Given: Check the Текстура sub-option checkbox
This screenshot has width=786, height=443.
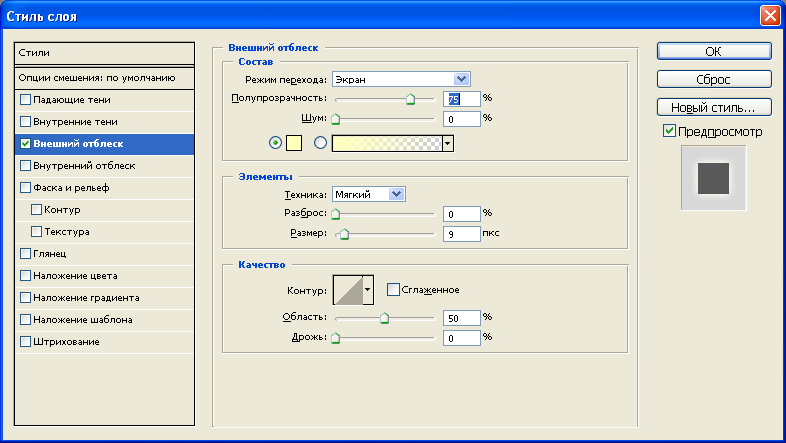Looking at the screenshot, I should pos(37,232).
